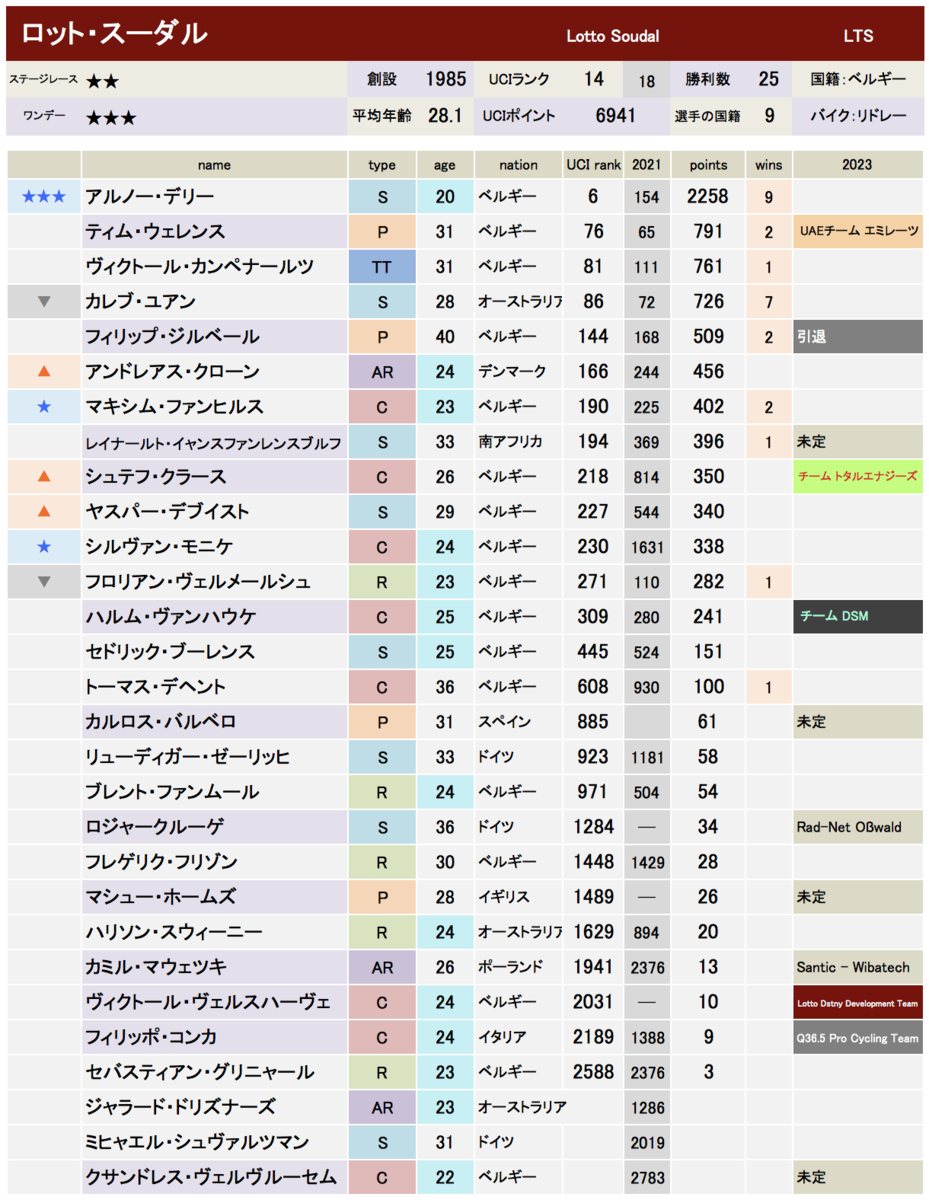The height and width of the screenshot is (1200, 929).
Task: Click the UCI points total 6941
Action: (x=615, y=116)
